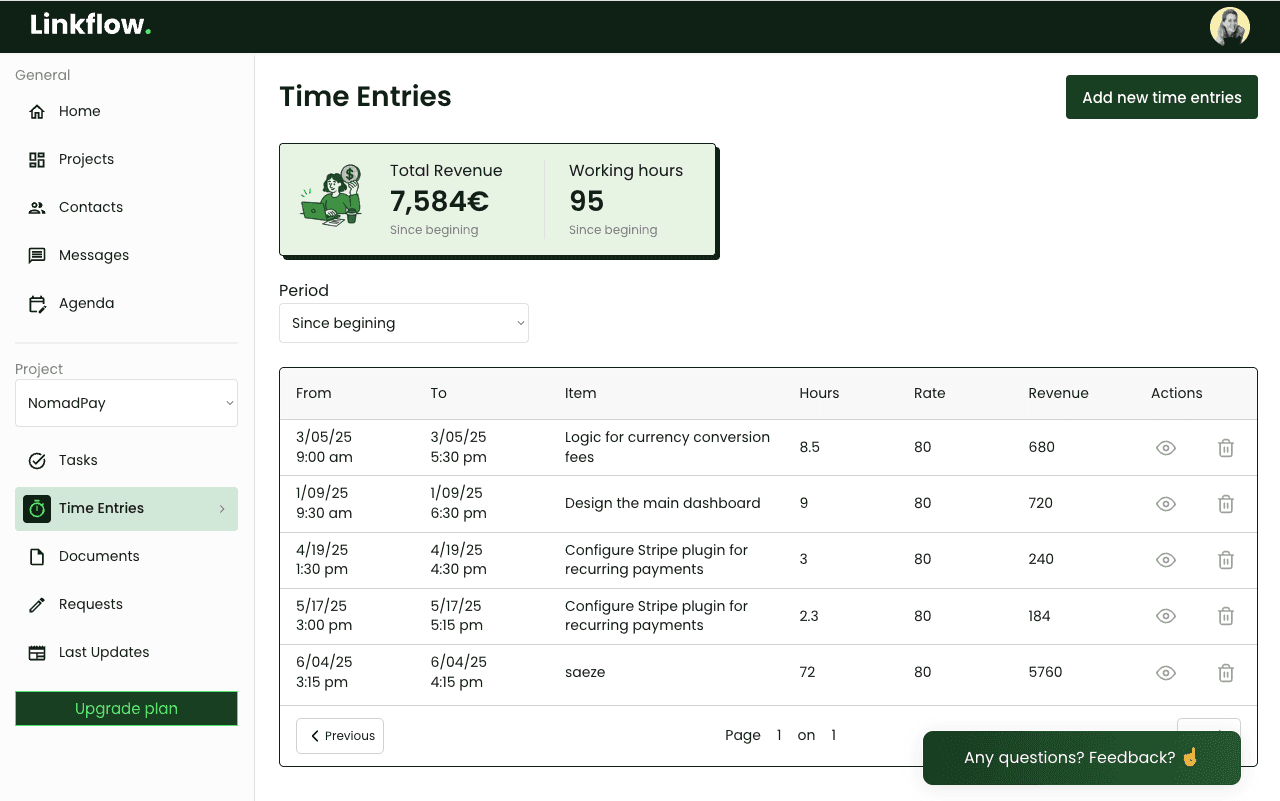Click the 'saeze' item text
This screenshot has width=1280, height=801.
pyautogui.click(x=585, y=672)
